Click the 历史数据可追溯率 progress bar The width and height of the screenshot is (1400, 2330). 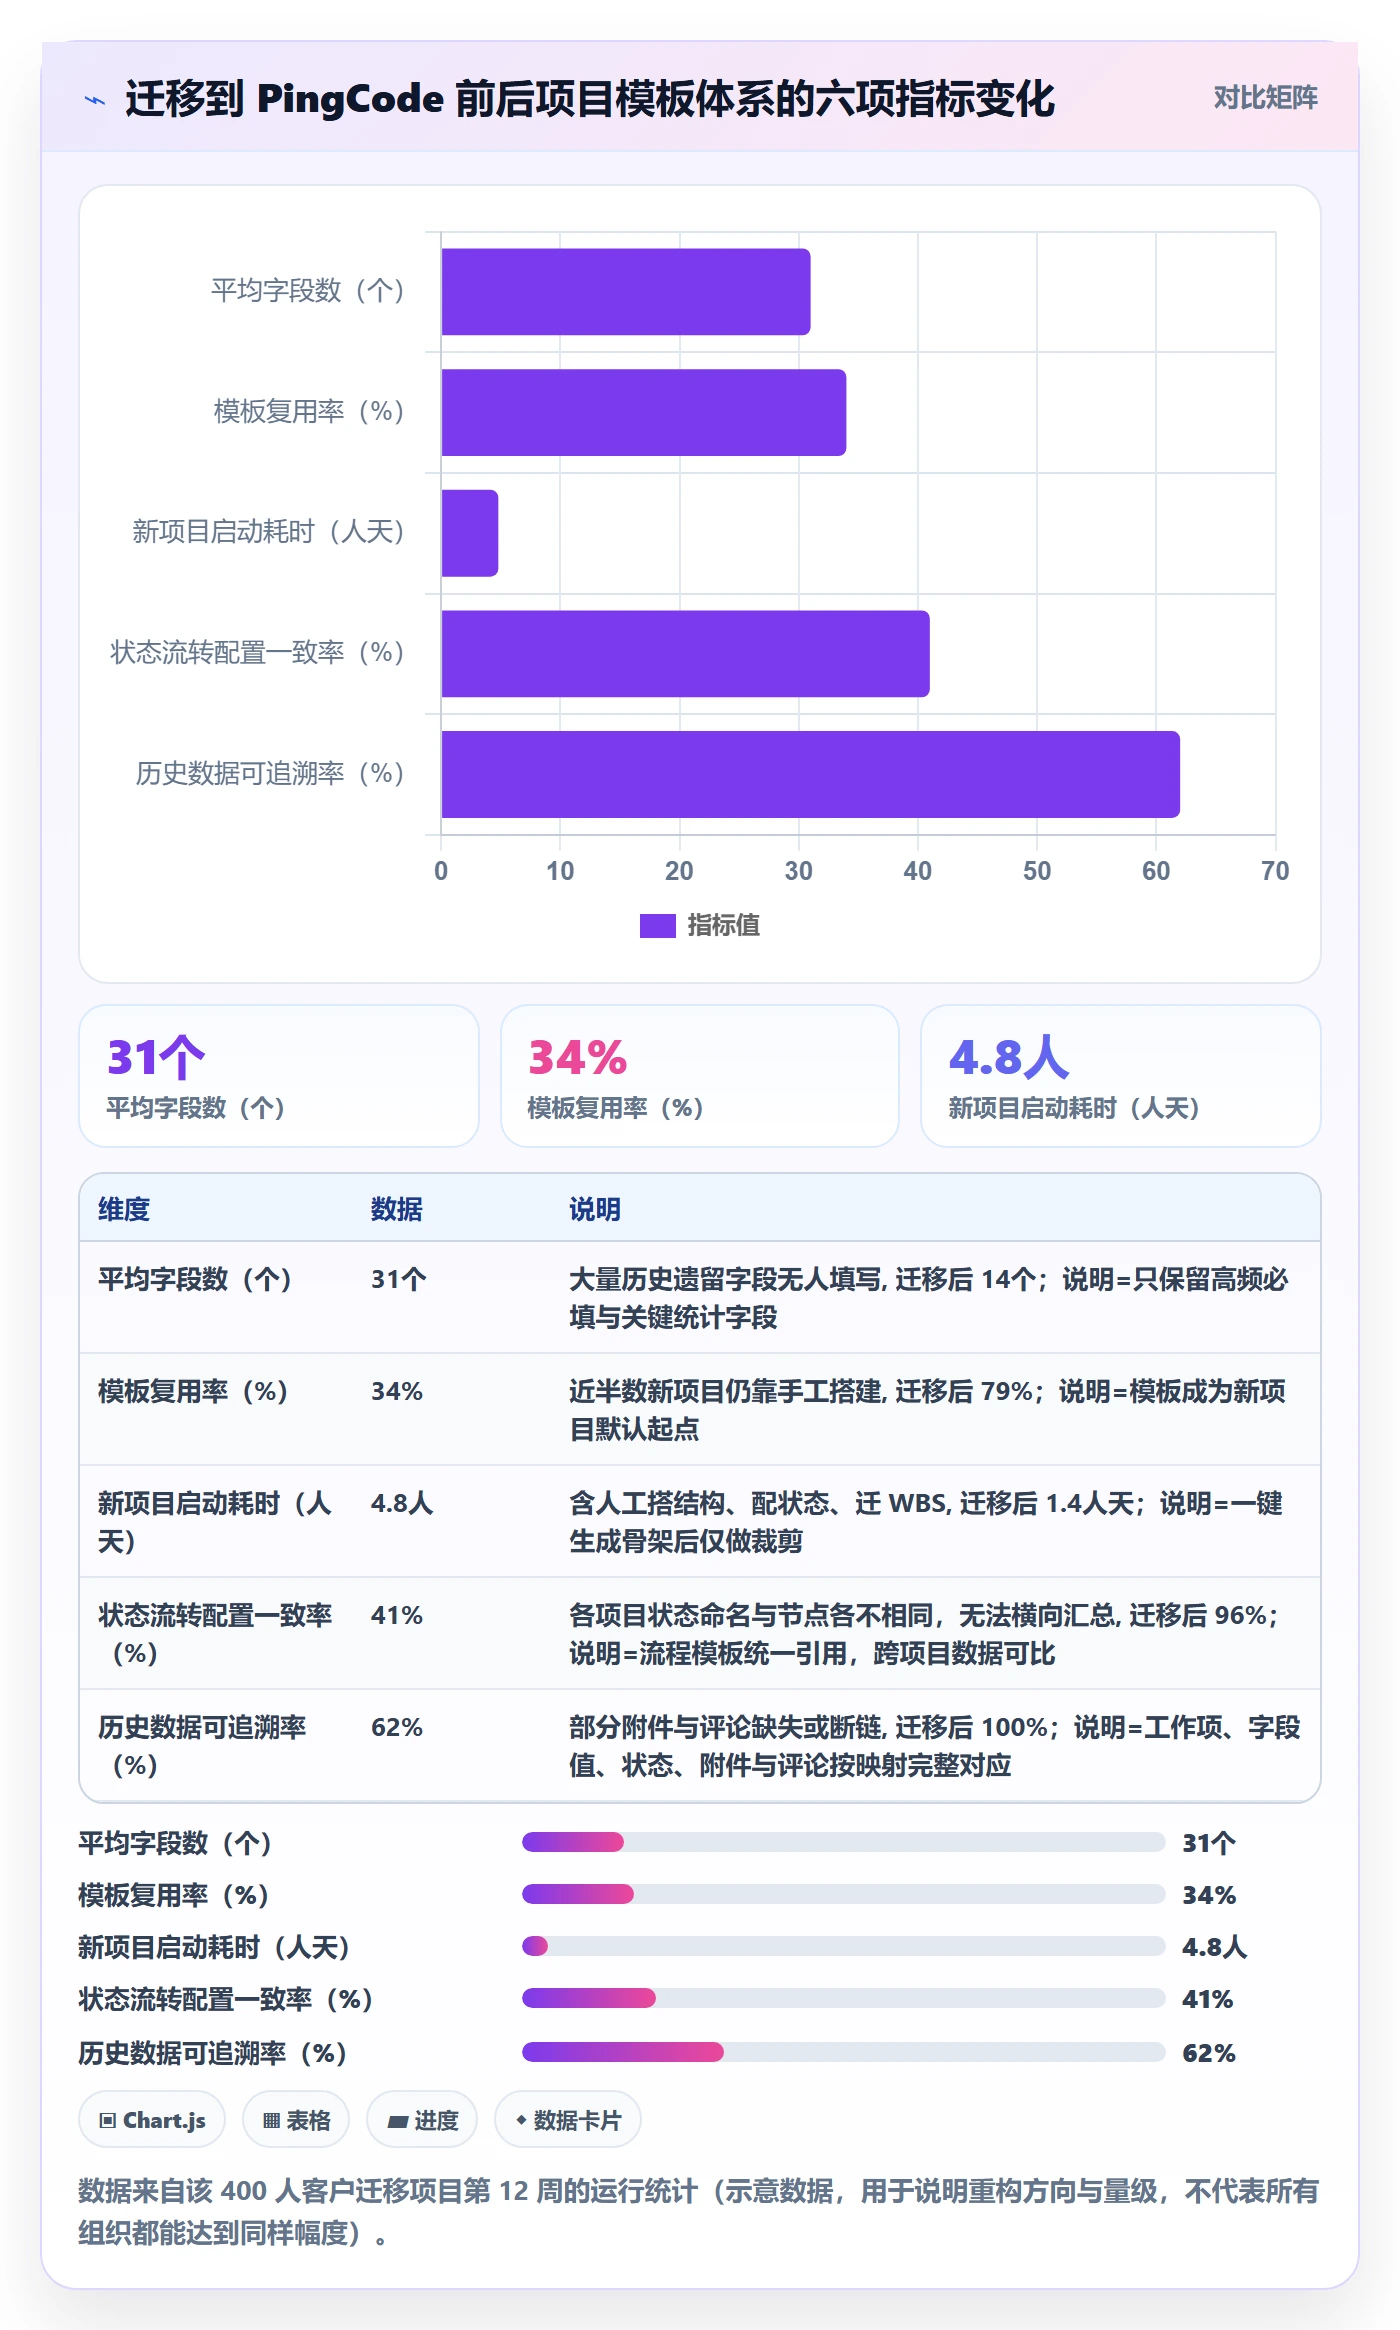click(843, 2052)
